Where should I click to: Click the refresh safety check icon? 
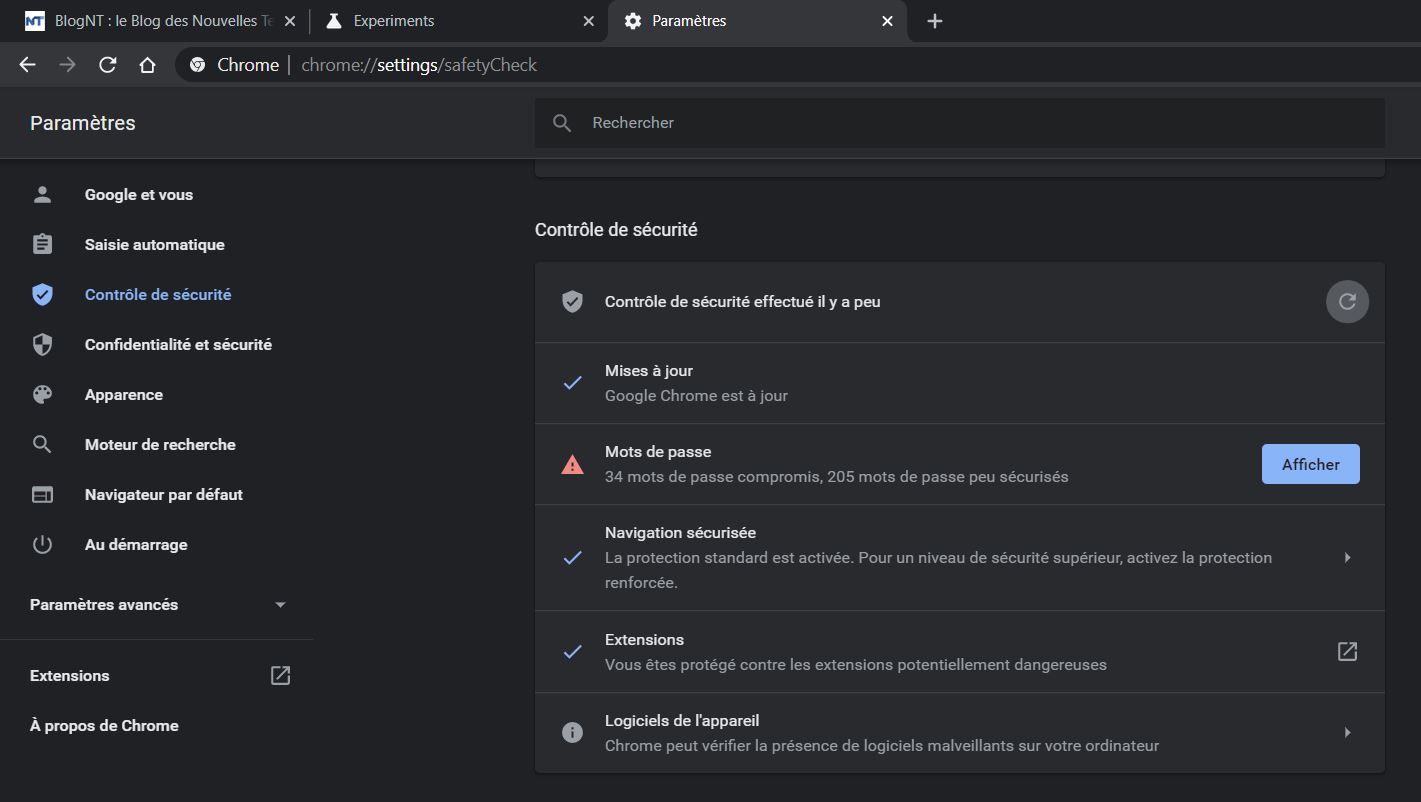pos(1347,302)
